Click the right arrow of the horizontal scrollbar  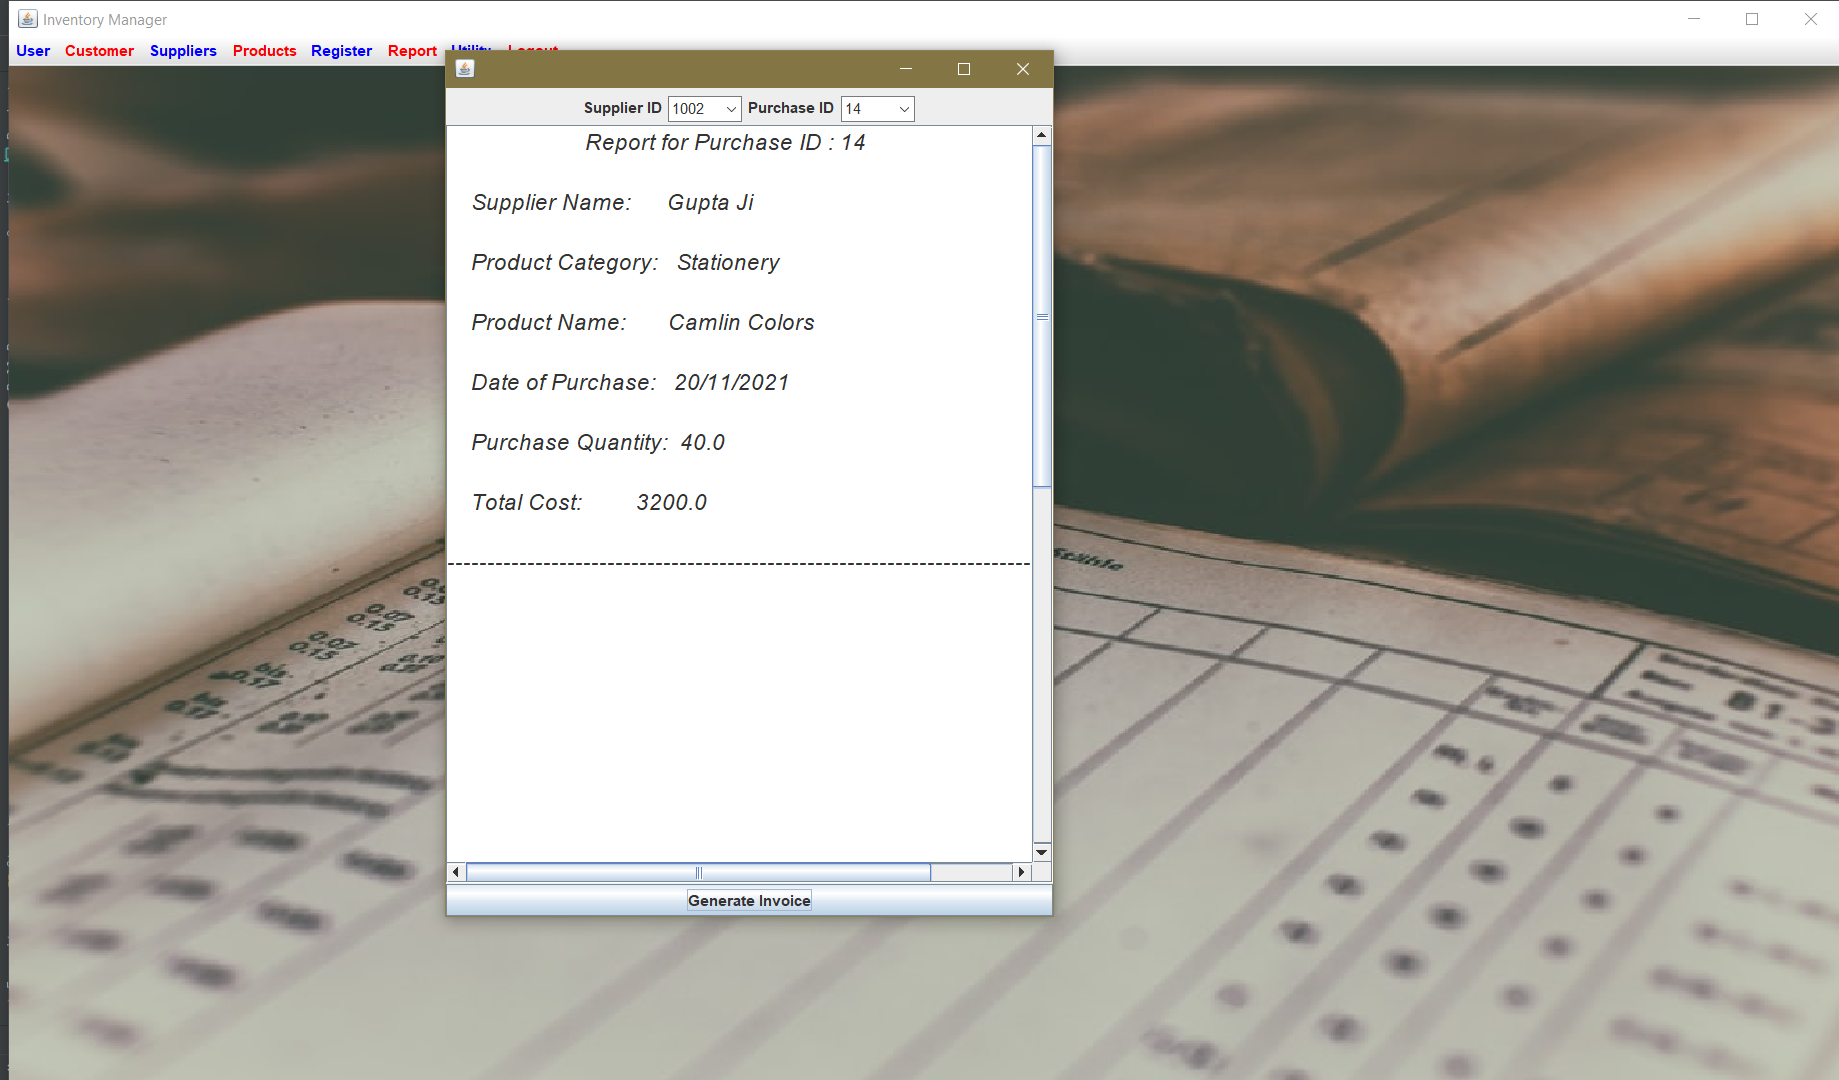pos(1021,871)
